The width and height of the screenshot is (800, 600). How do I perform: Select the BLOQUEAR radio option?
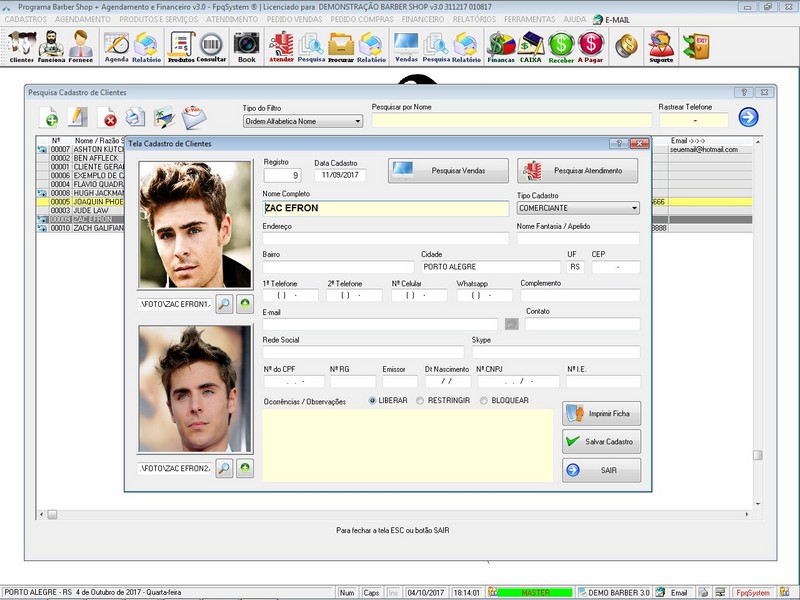(484, 401)
